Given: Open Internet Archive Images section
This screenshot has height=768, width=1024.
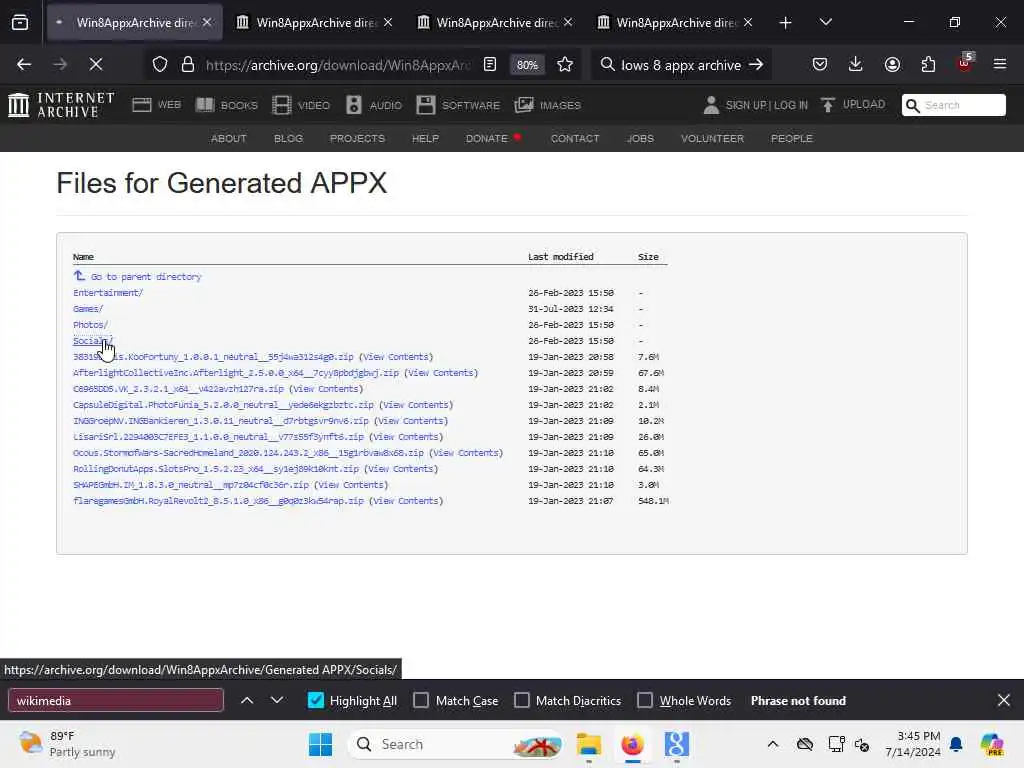Looking at the screenshot, I should [x=547, y=104].
